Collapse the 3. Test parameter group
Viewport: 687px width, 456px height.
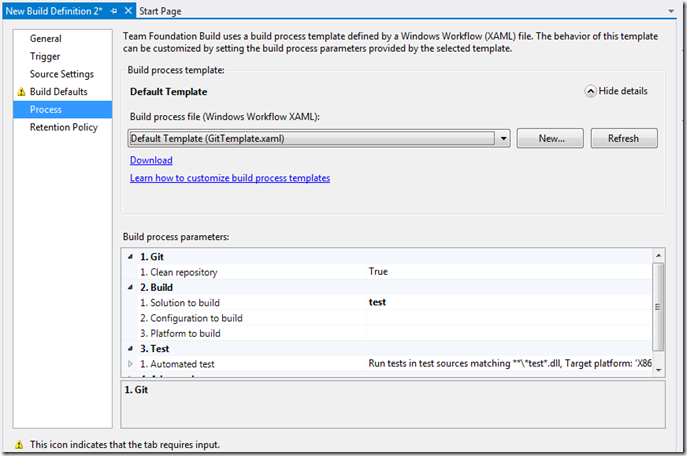(x=130, y=349)
